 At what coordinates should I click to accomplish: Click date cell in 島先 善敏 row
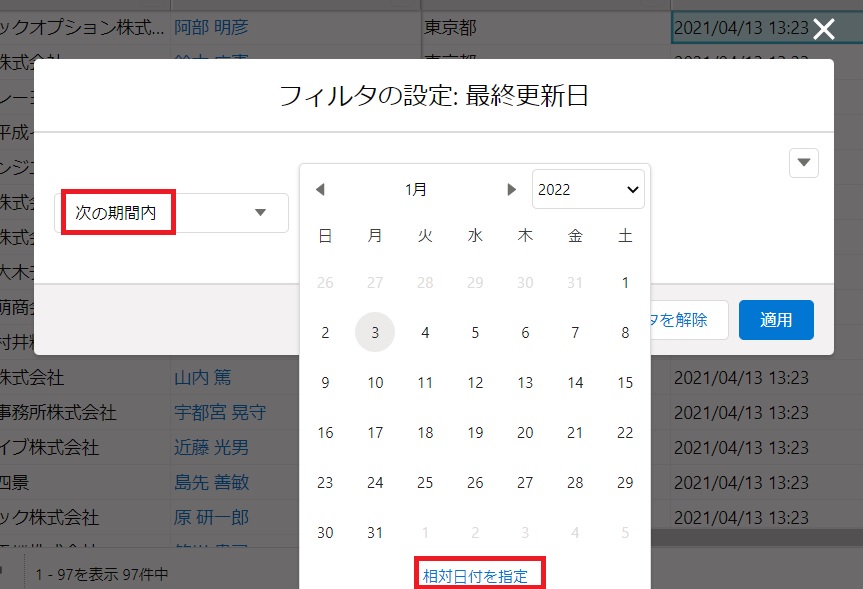pyautogui.click(x=741, y=483)
